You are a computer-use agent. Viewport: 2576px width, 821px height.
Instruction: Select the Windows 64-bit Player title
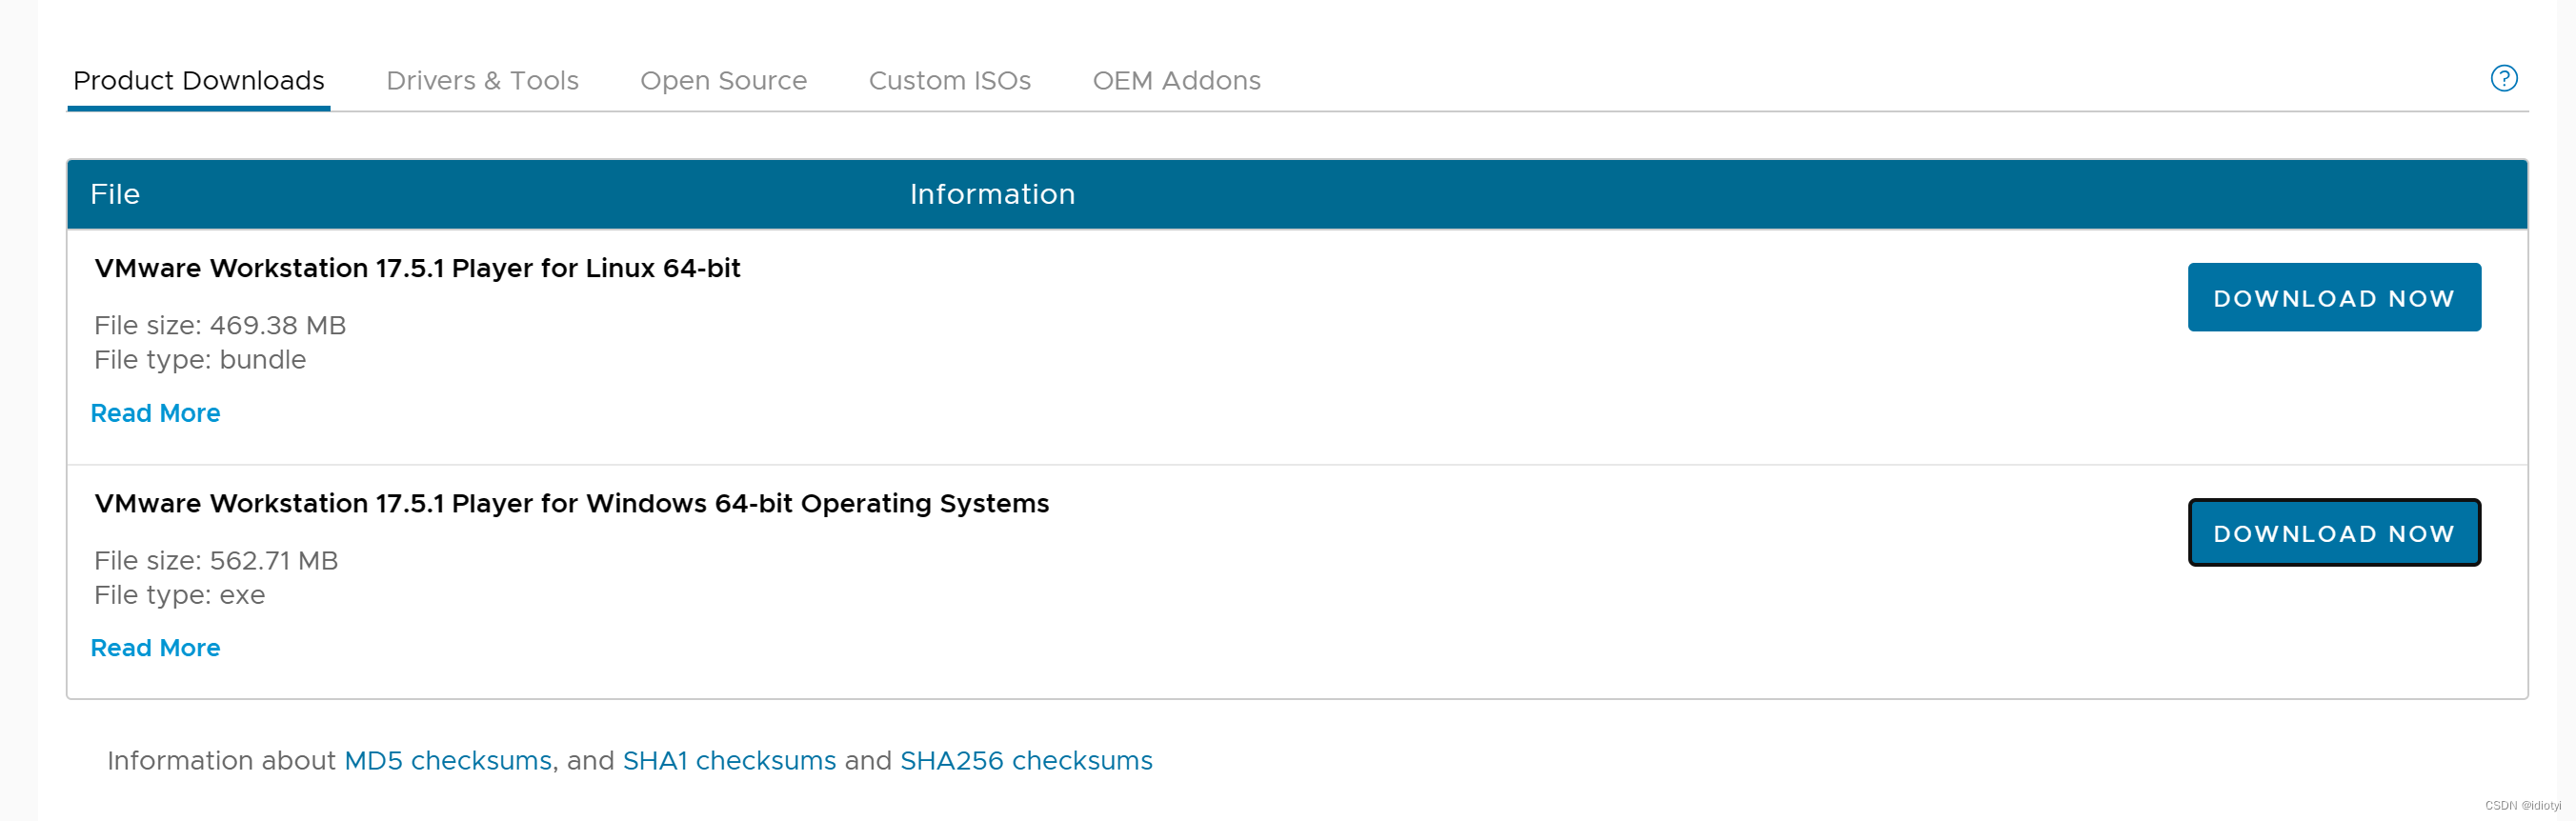[571, 503]
